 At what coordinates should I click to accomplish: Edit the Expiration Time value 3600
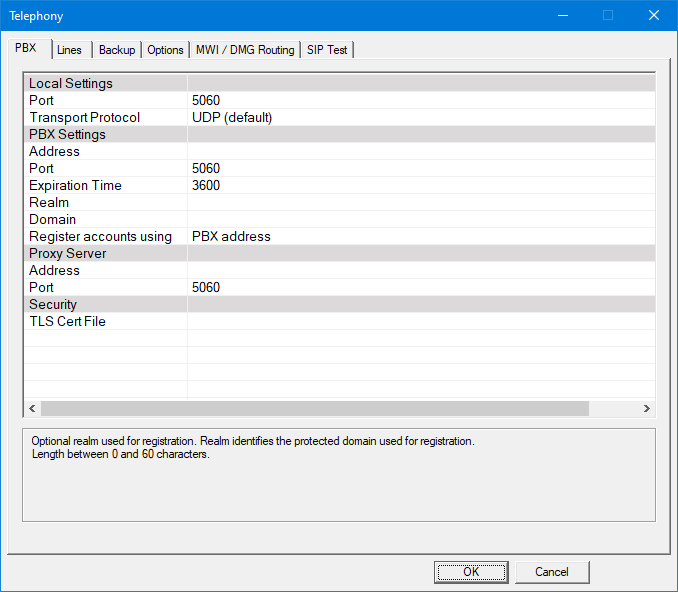click(x=420, y=186)
